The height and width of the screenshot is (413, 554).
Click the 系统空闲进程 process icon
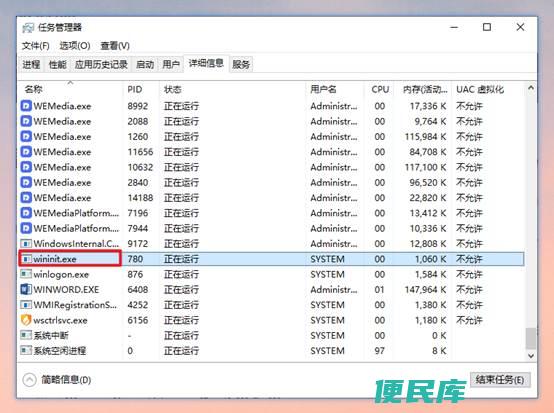[26, 350]
